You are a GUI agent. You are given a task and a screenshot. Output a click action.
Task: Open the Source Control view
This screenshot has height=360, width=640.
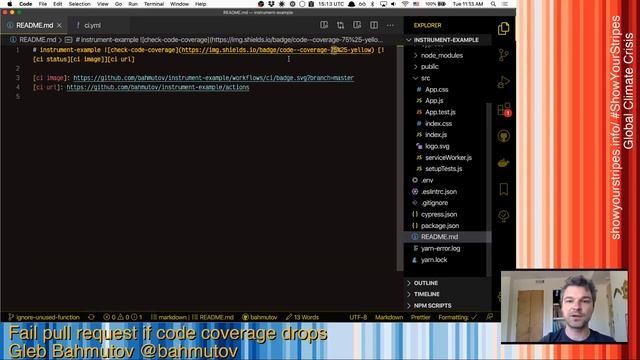(504, 55)
